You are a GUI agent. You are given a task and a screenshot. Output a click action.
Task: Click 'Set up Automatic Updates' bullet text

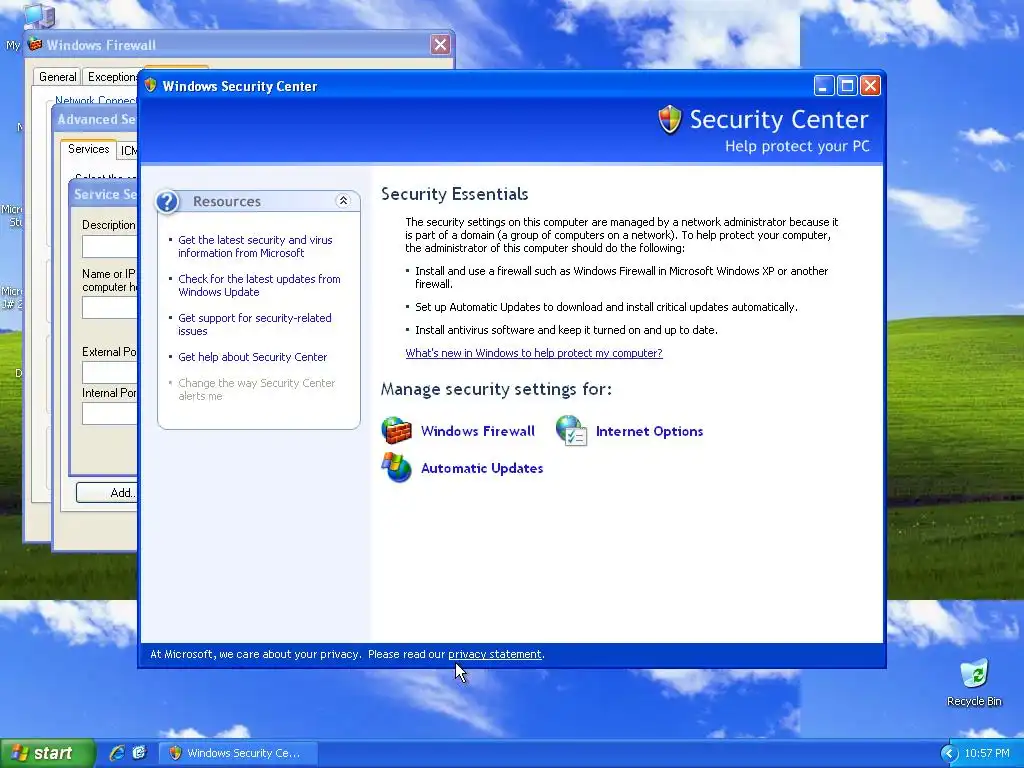[606, 307]
